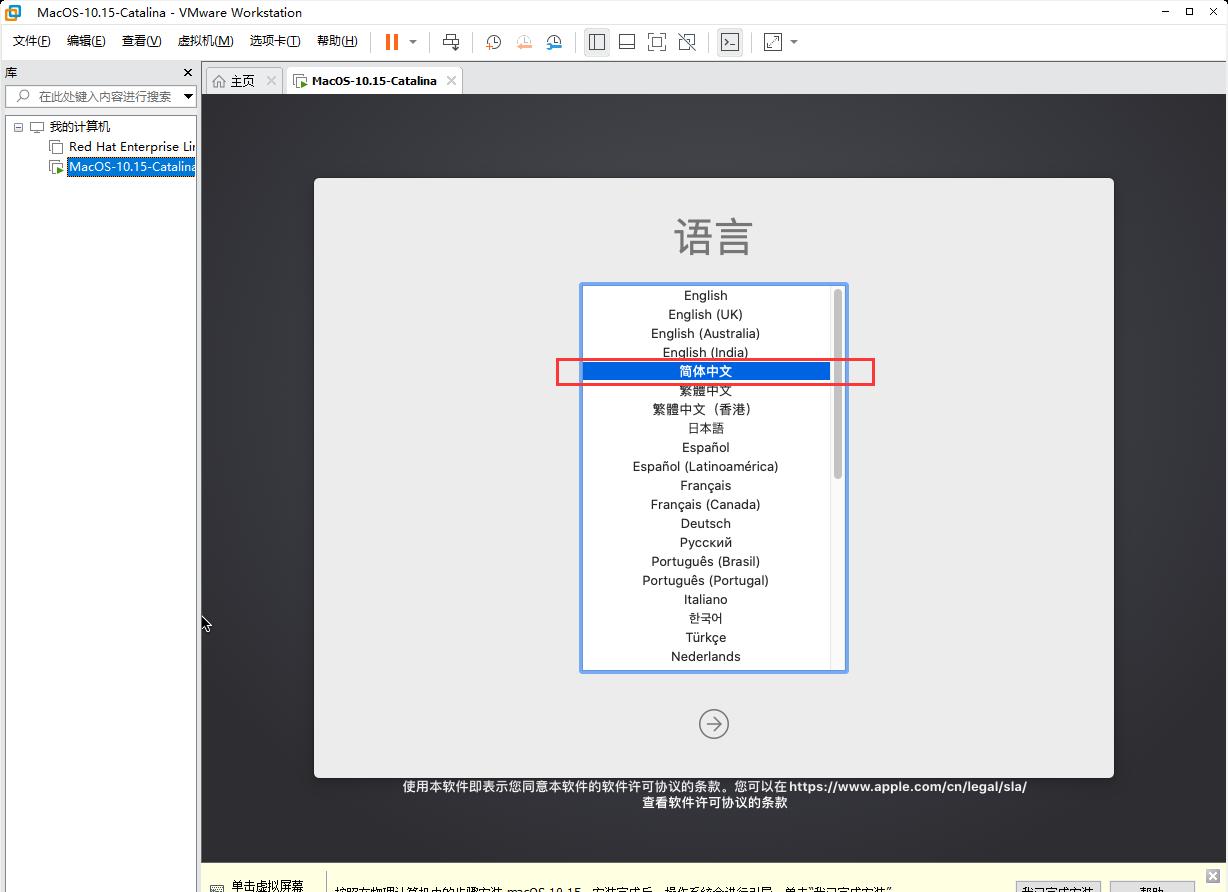Choose English (UK) language

pyautogui.click(x=706, y=314)
